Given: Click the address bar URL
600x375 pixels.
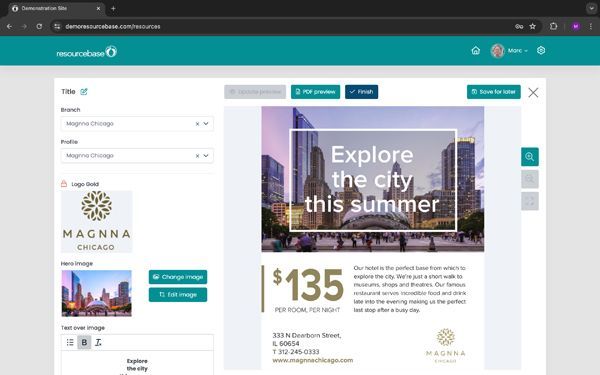Looking at the screenshot, I should click(113, 26).
